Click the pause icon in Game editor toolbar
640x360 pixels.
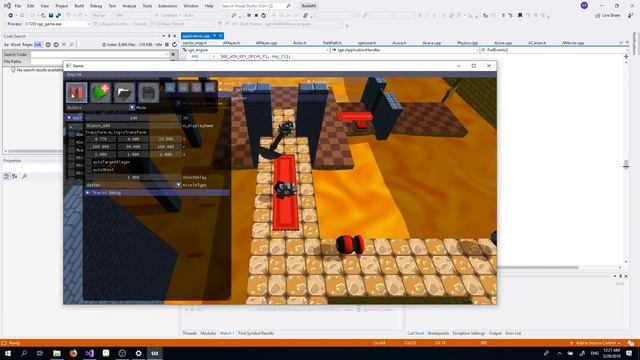(x=77, y=92)
